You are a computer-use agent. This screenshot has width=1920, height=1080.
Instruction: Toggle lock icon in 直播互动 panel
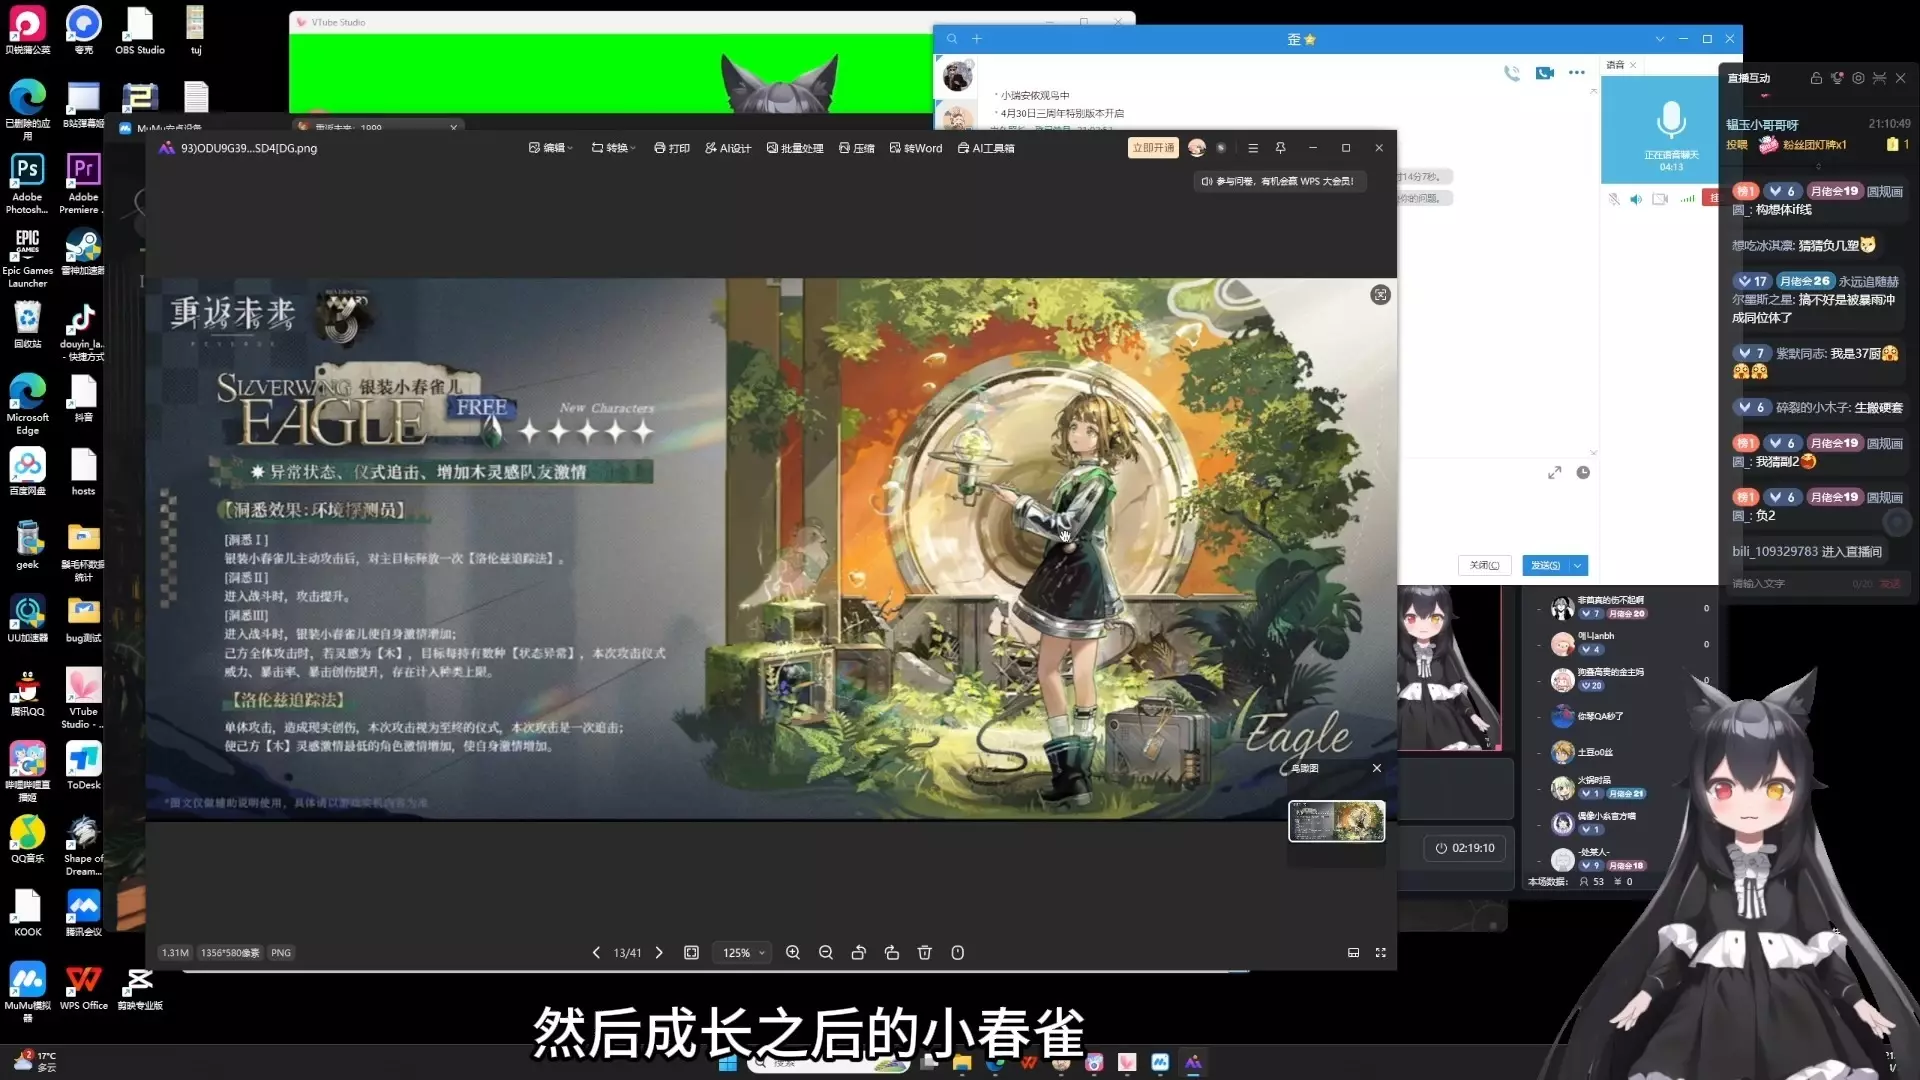[x=1816, y=78]
